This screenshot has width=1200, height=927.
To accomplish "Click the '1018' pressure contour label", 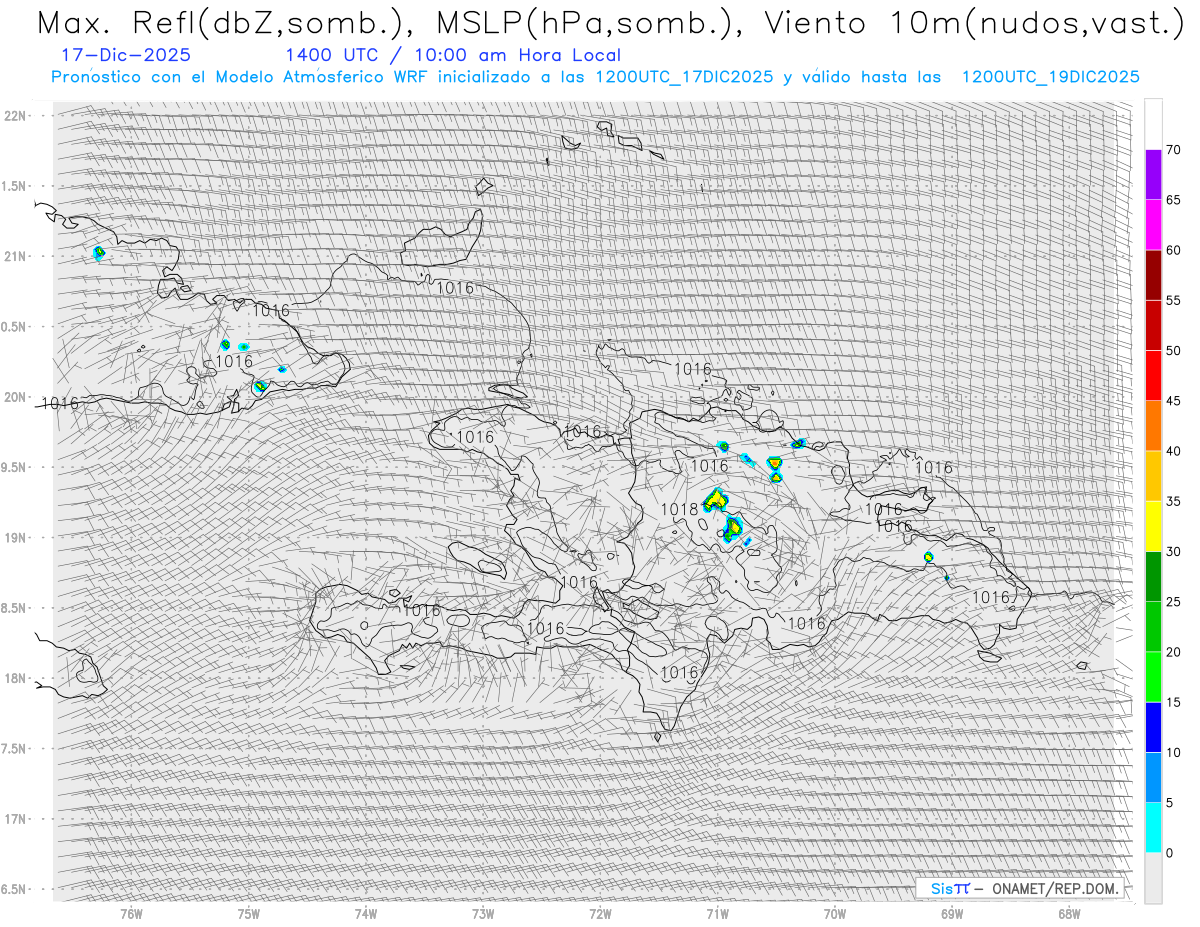I will pos(679,509).
